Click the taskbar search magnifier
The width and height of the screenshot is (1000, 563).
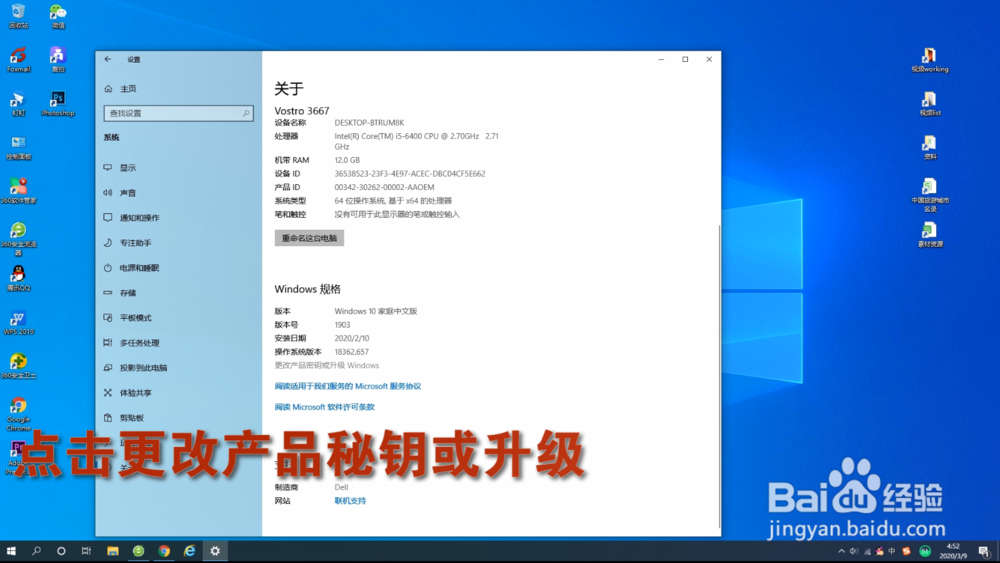pyautogui.click(x=36, y=551)
